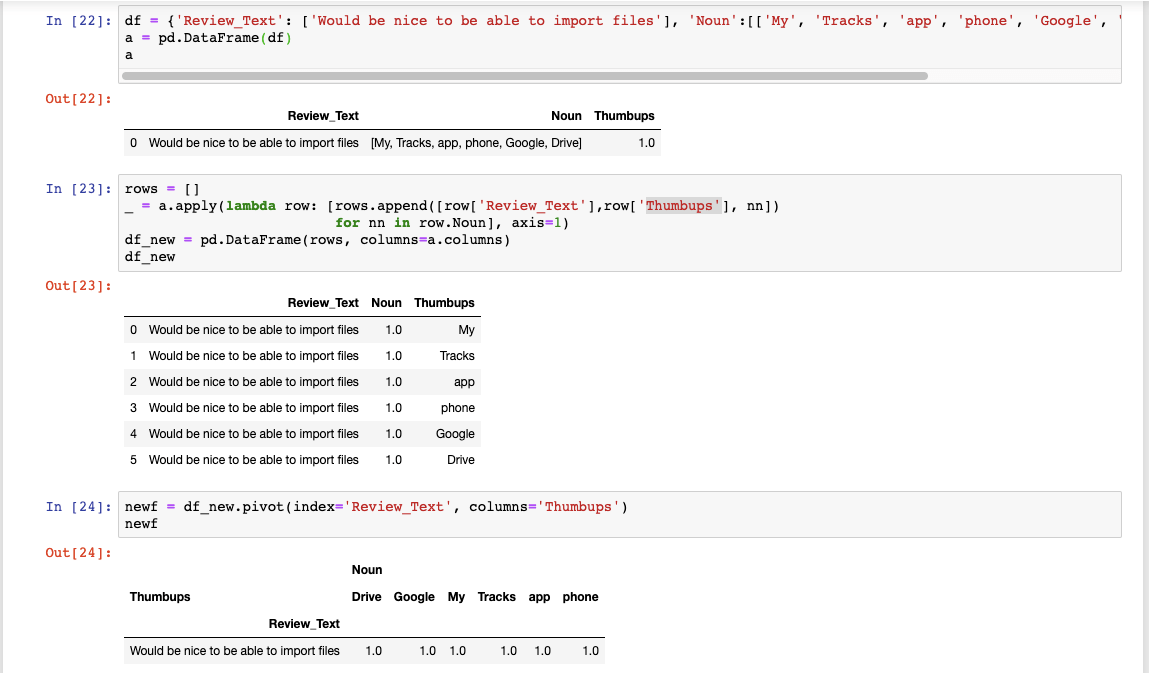This screenshot has height=673, width=1149.
Task: Click the 'app' cell in Out[23] row 2
Action: (464, 382)
